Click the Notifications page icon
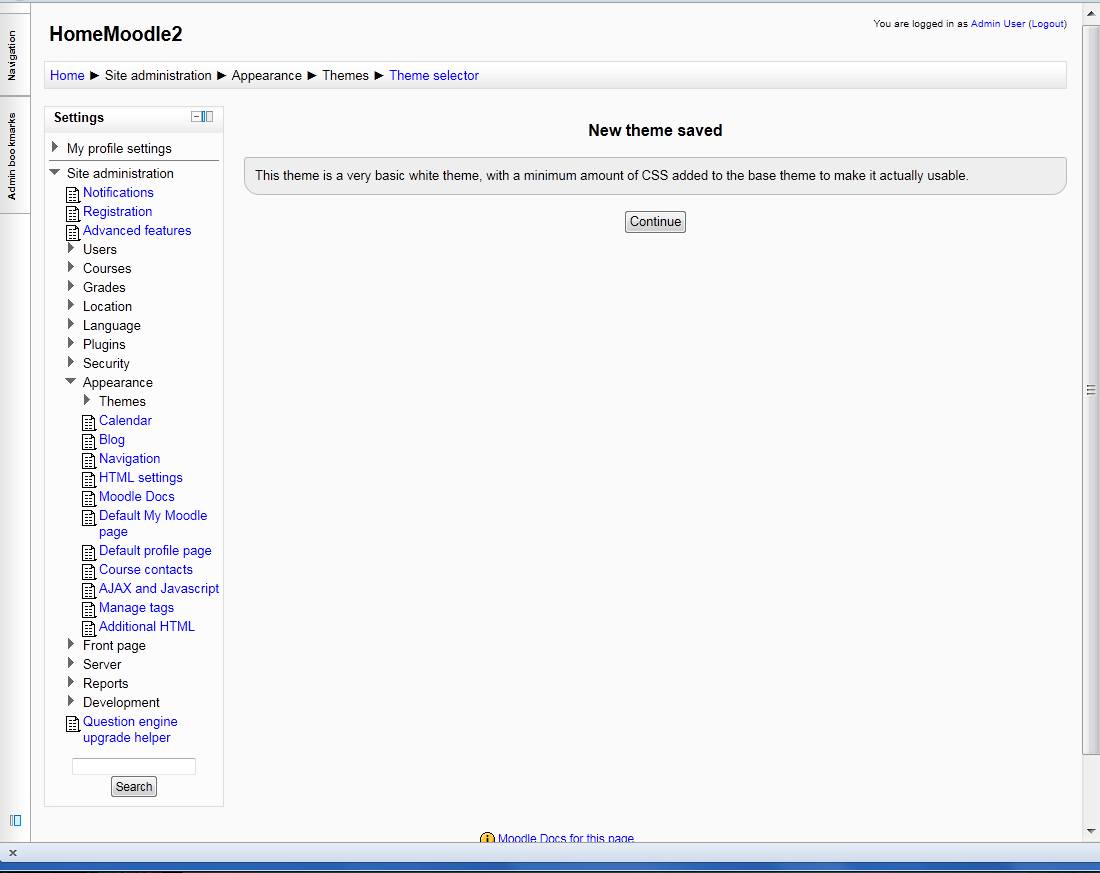This screenshot has height=873, width=1100. point(72,194)
